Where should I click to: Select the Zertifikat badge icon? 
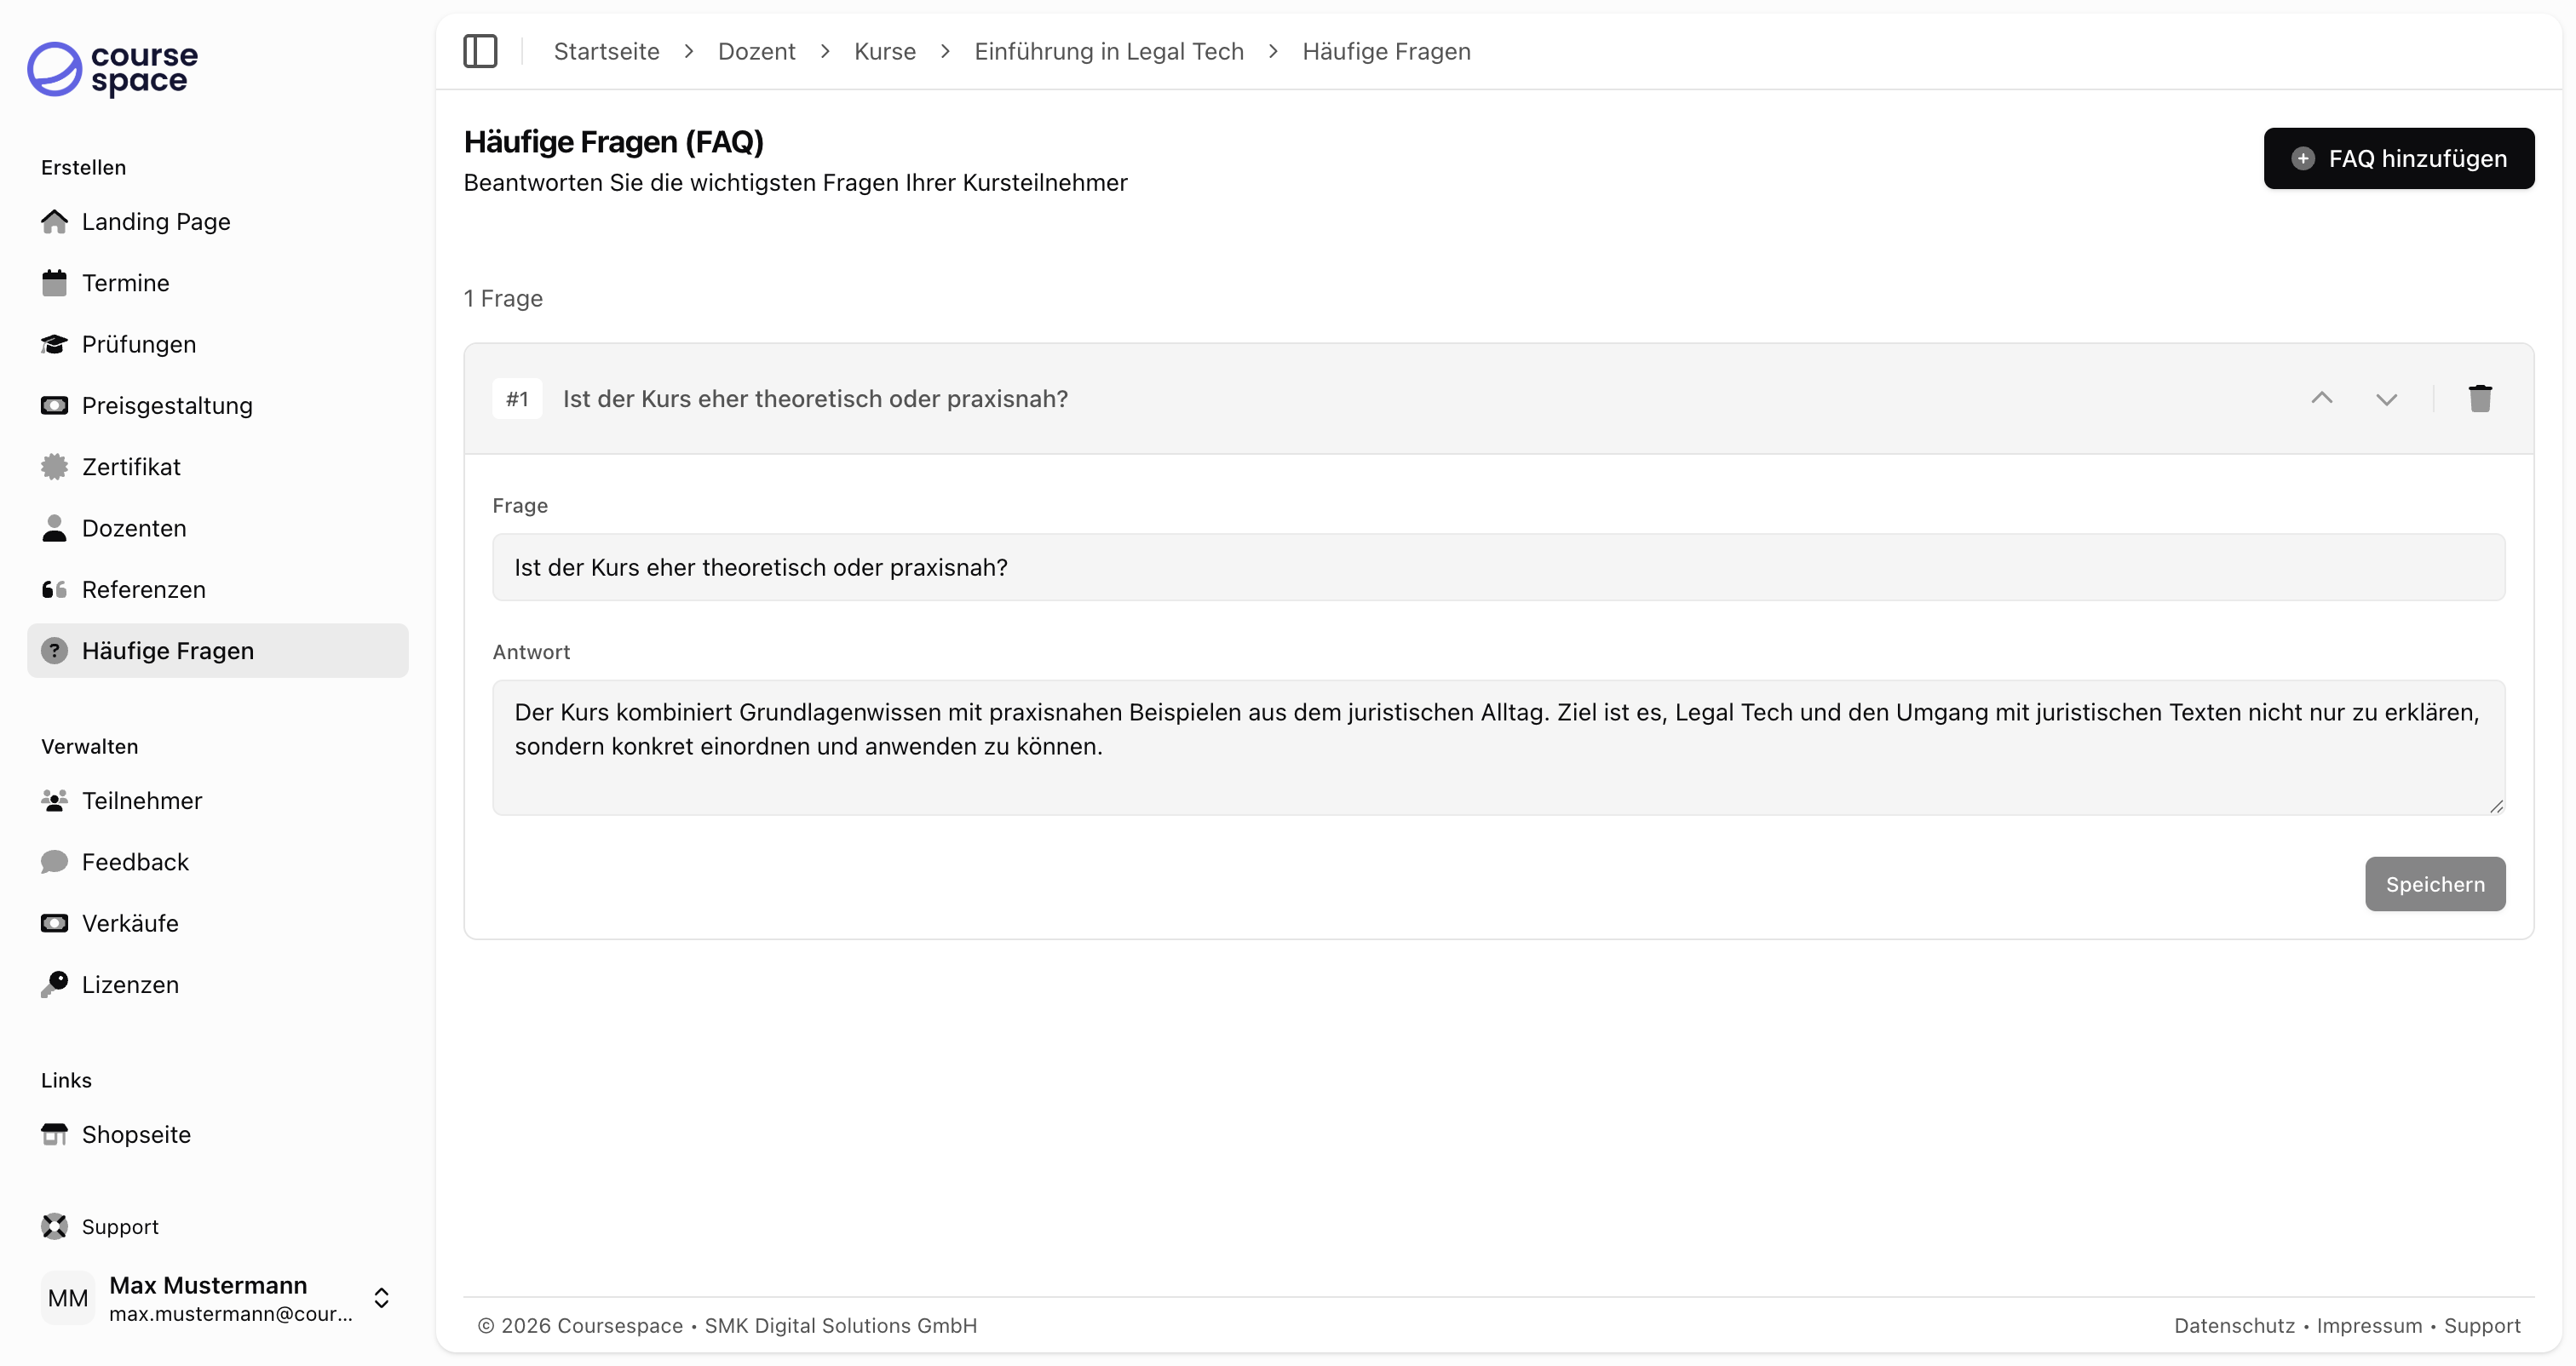pyautogui.click(x=55, y=466)
